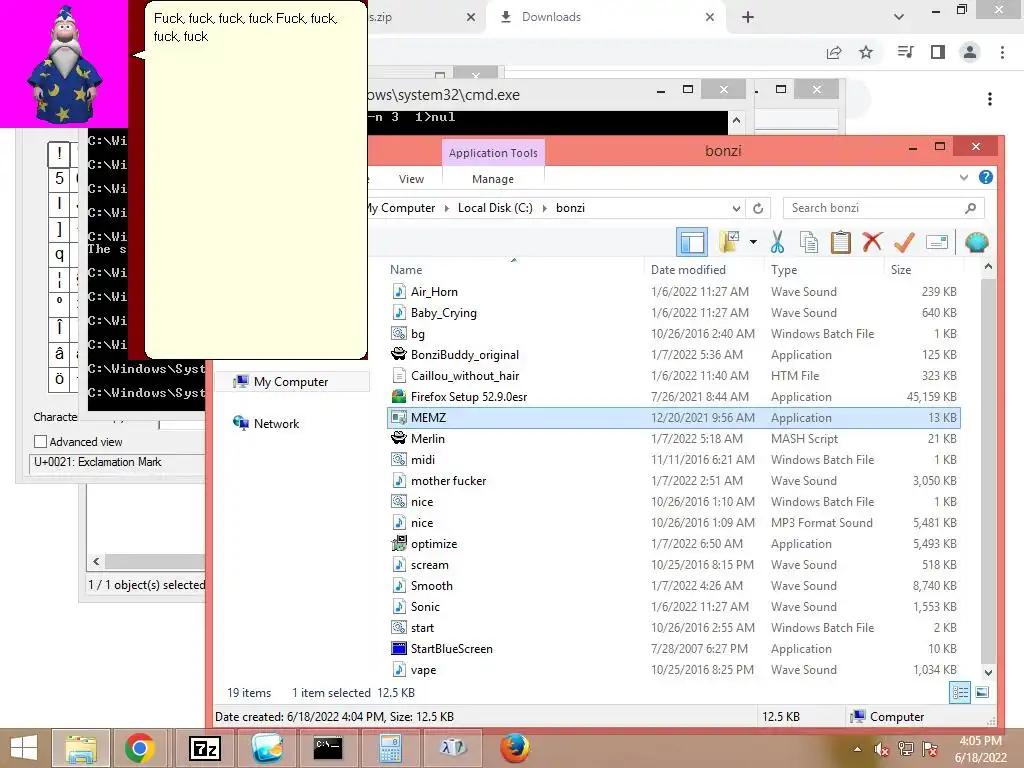
Task: Open Firefox from the taskbar
Action: 515,748
